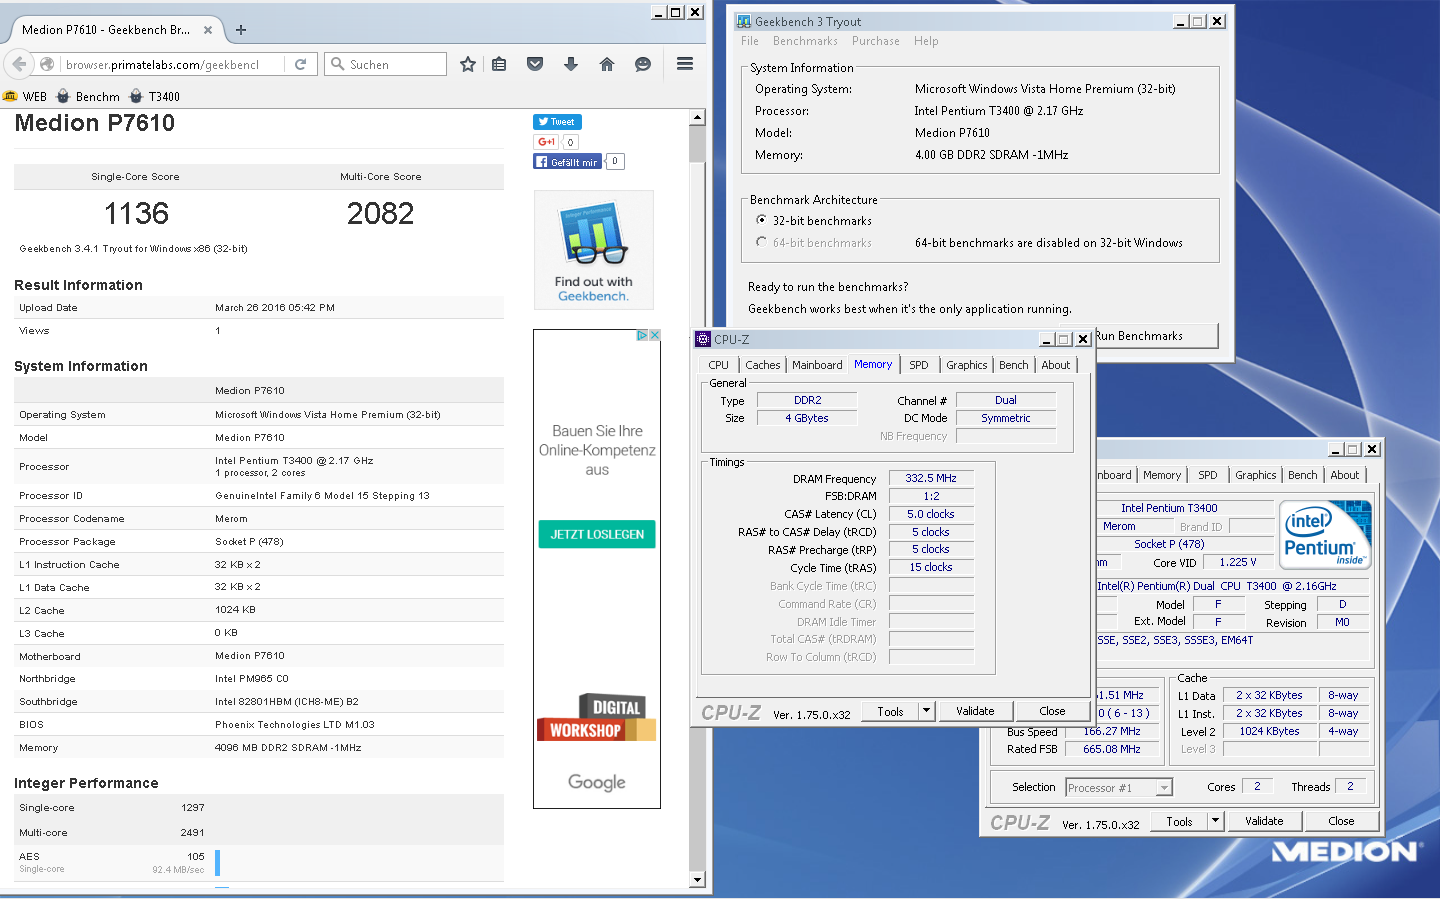Click the page scrollbar up arrow
The height and width of the screenshot is (900, 1440).
[697, 118]
